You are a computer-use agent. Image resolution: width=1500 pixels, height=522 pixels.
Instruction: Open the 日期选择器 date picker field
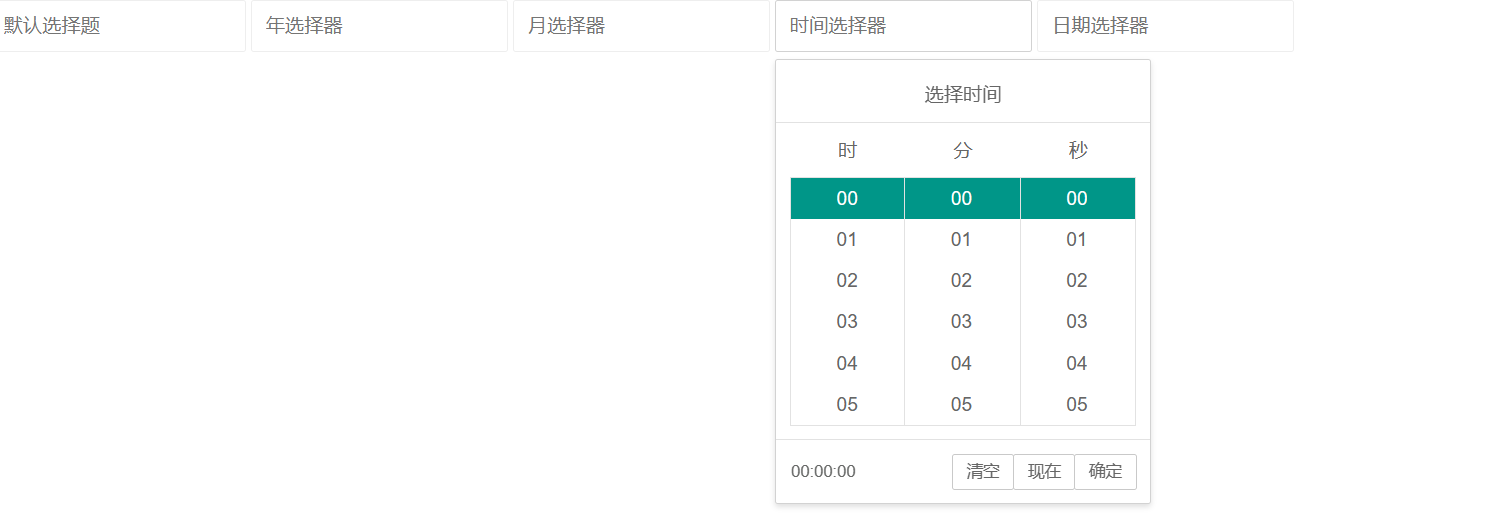(1165, 26)
